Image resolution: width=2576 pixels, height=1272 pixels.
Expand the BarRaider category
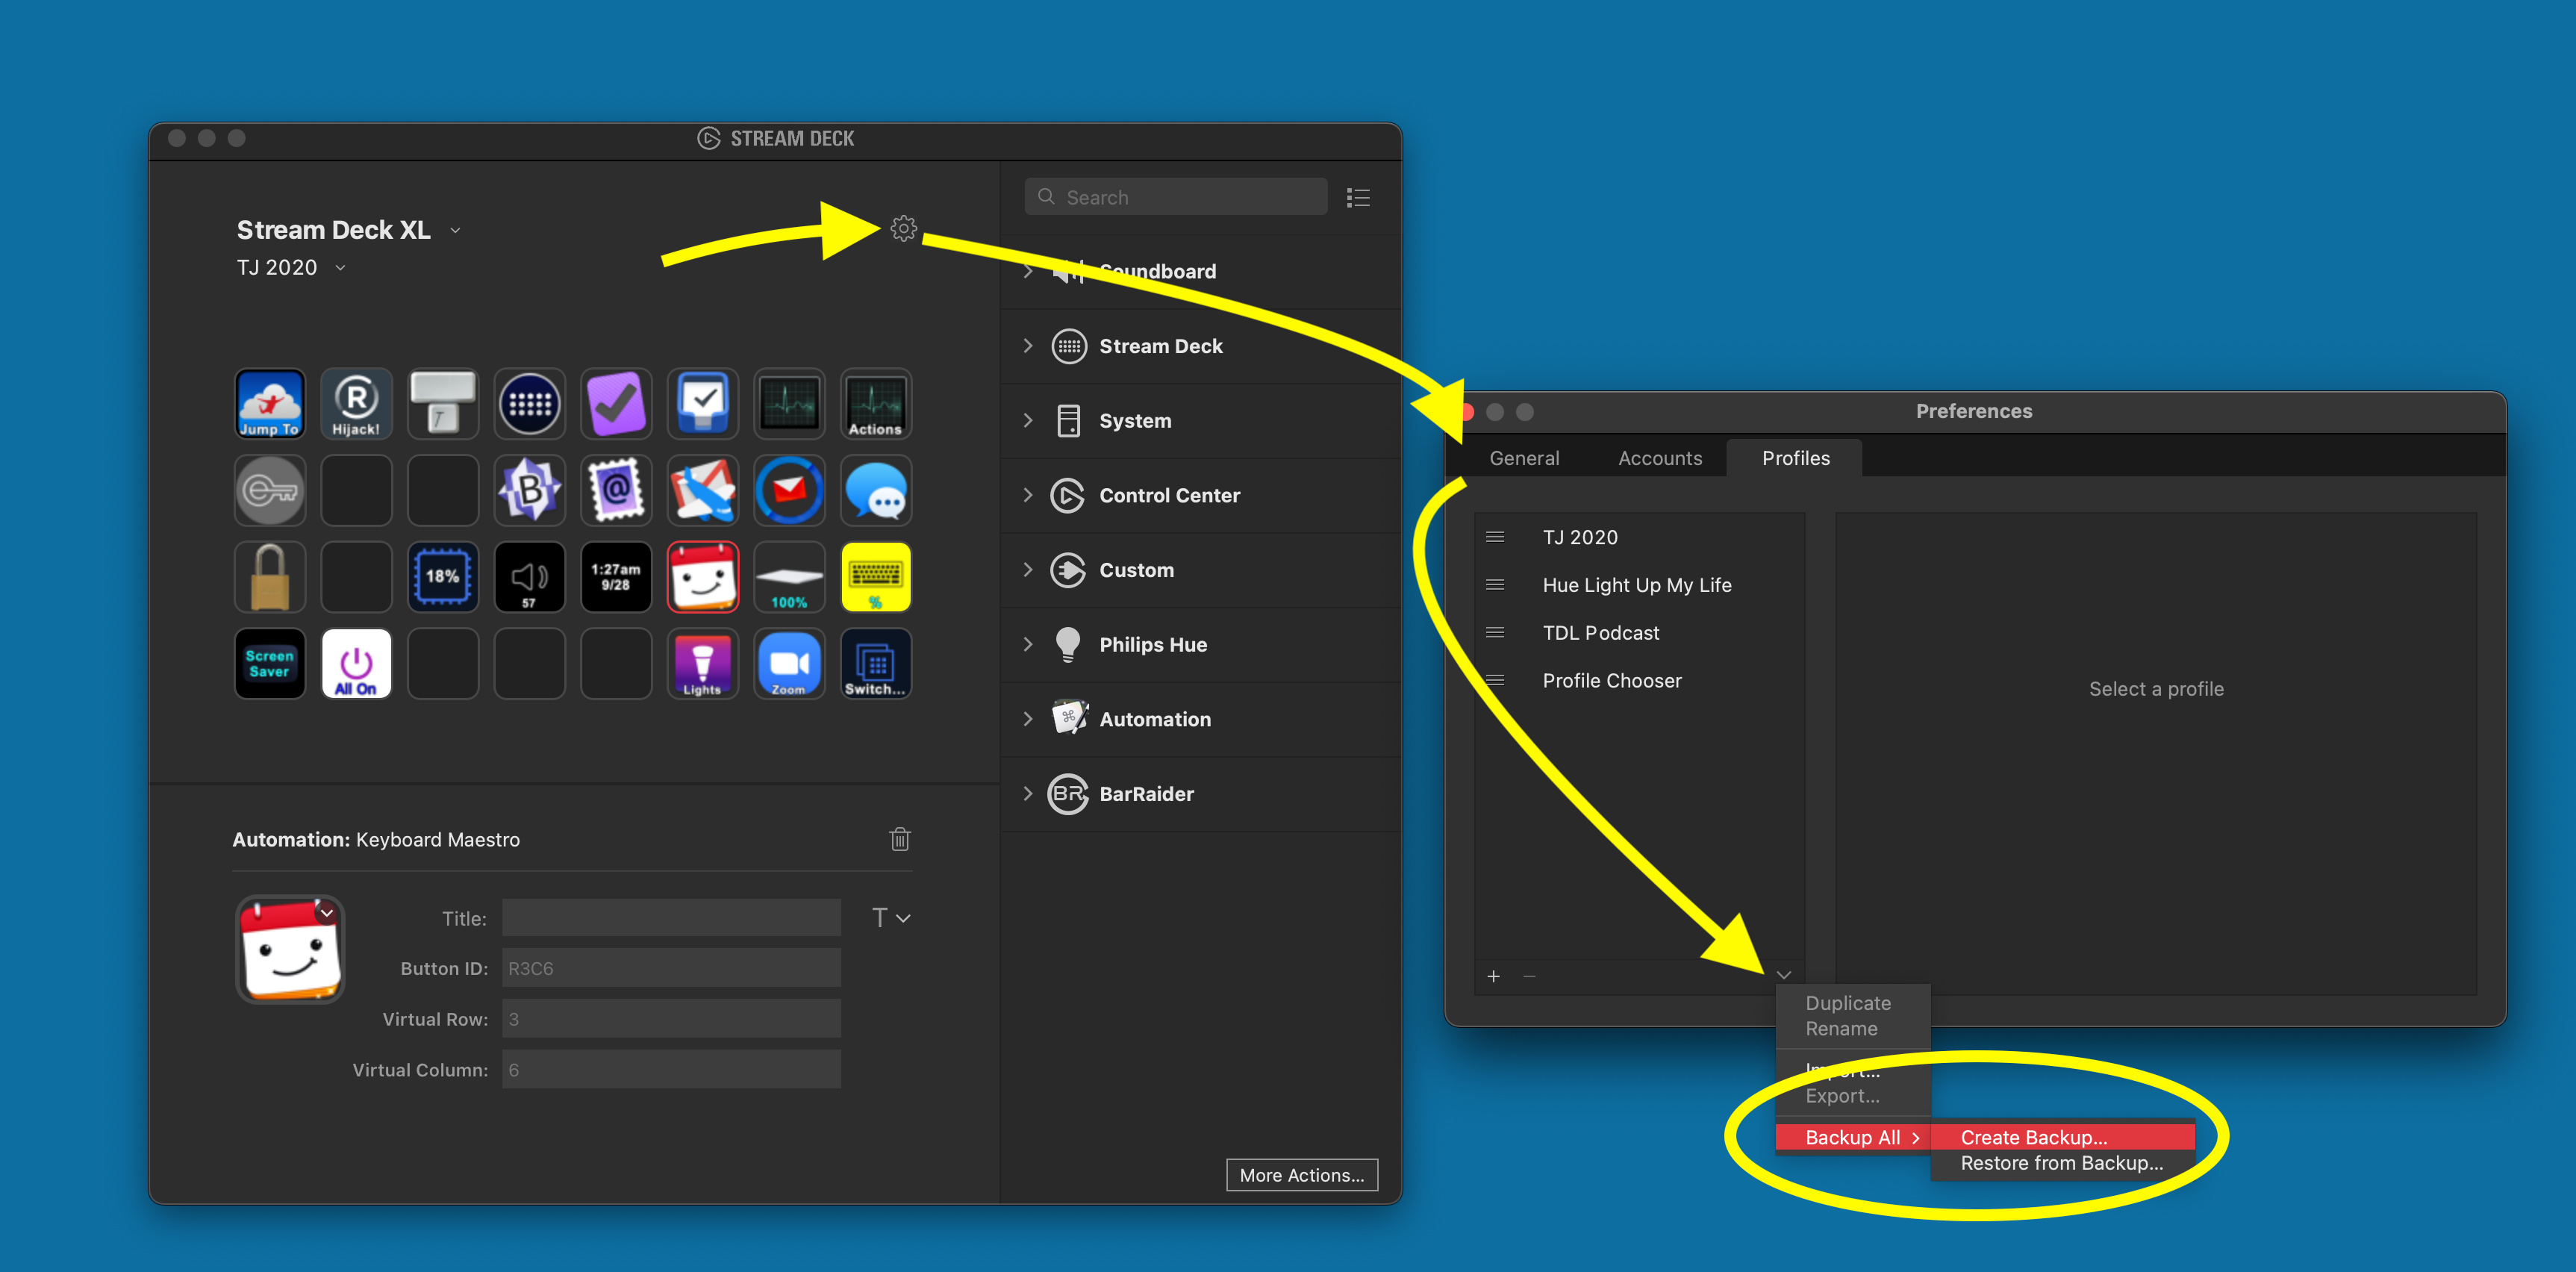tap(1027, 794)
